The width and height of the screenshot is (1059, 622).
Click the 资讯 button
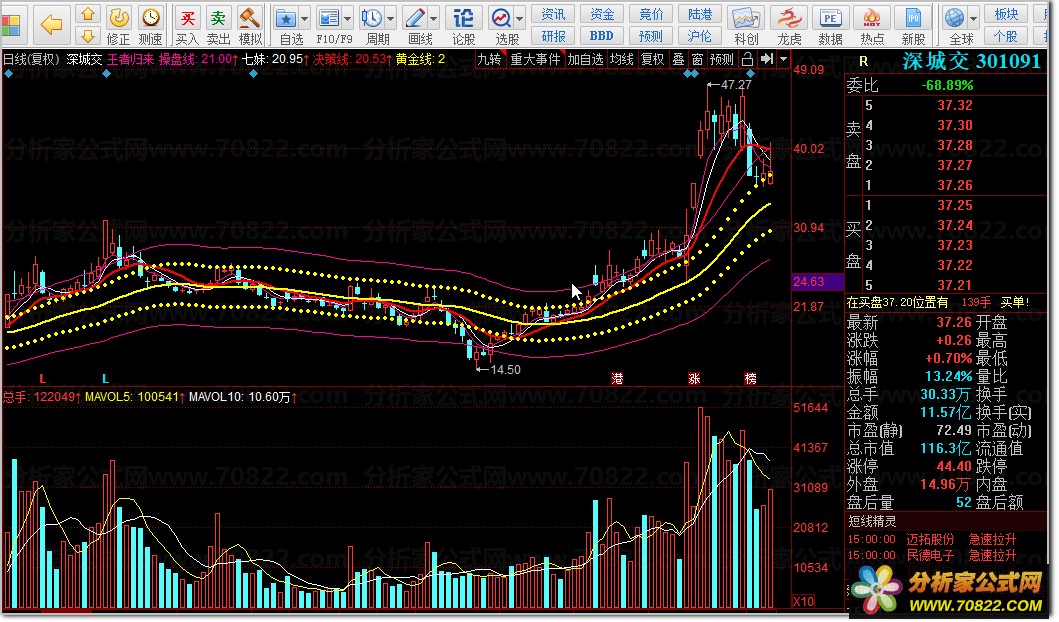point(553,14)
